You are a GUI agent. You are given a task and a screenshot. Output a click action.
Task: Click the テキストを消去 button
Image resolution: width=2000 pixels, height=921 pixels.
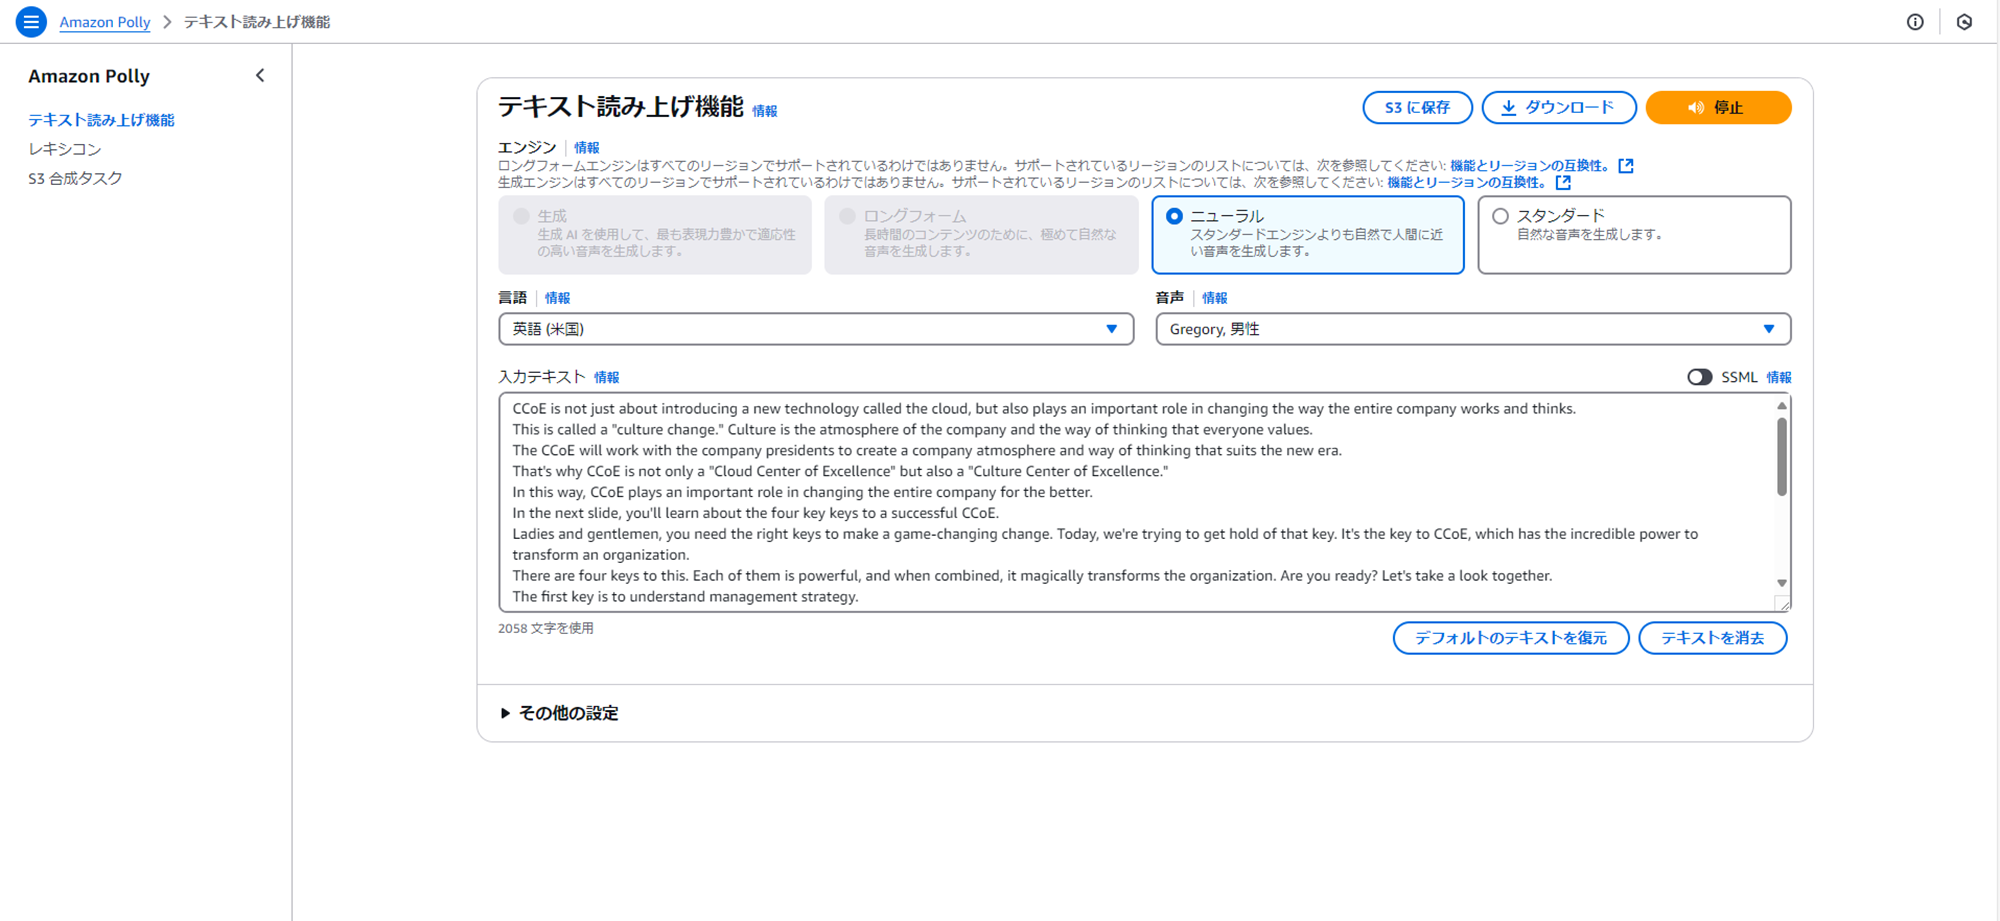[x=1712, y=638]
